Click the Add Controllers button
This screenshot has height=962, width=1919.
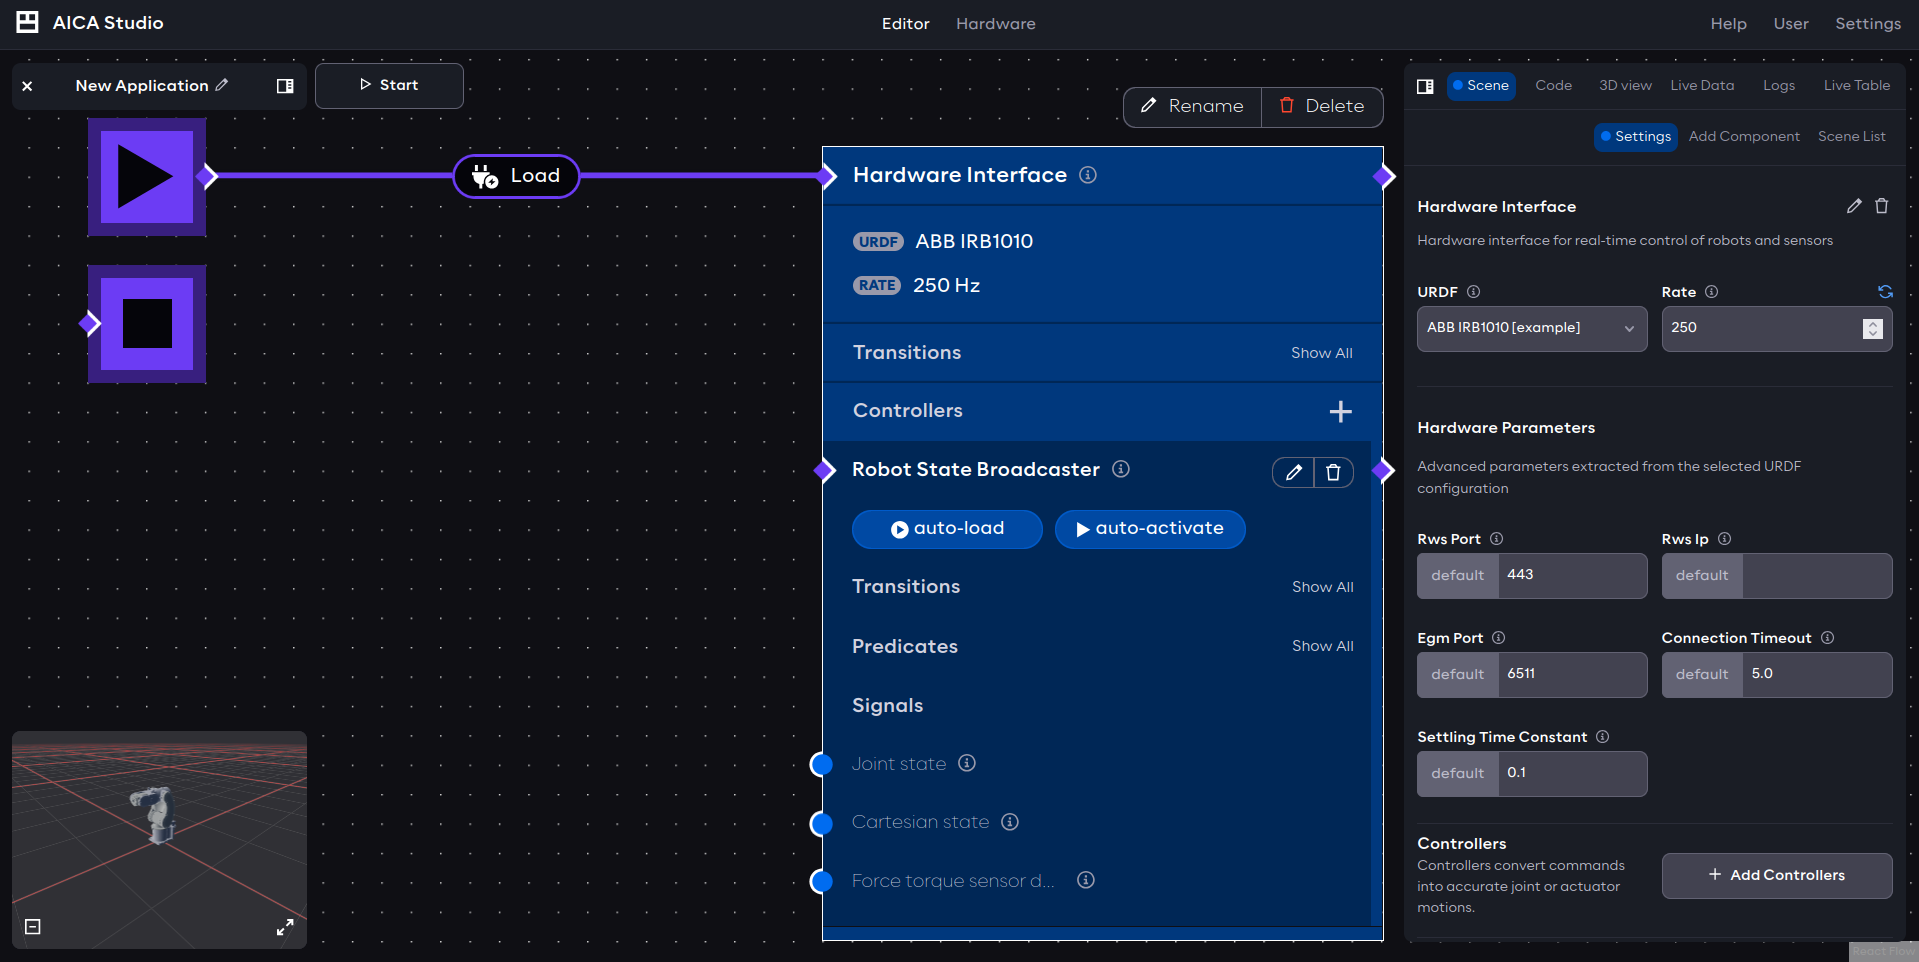click(1776, 875)
